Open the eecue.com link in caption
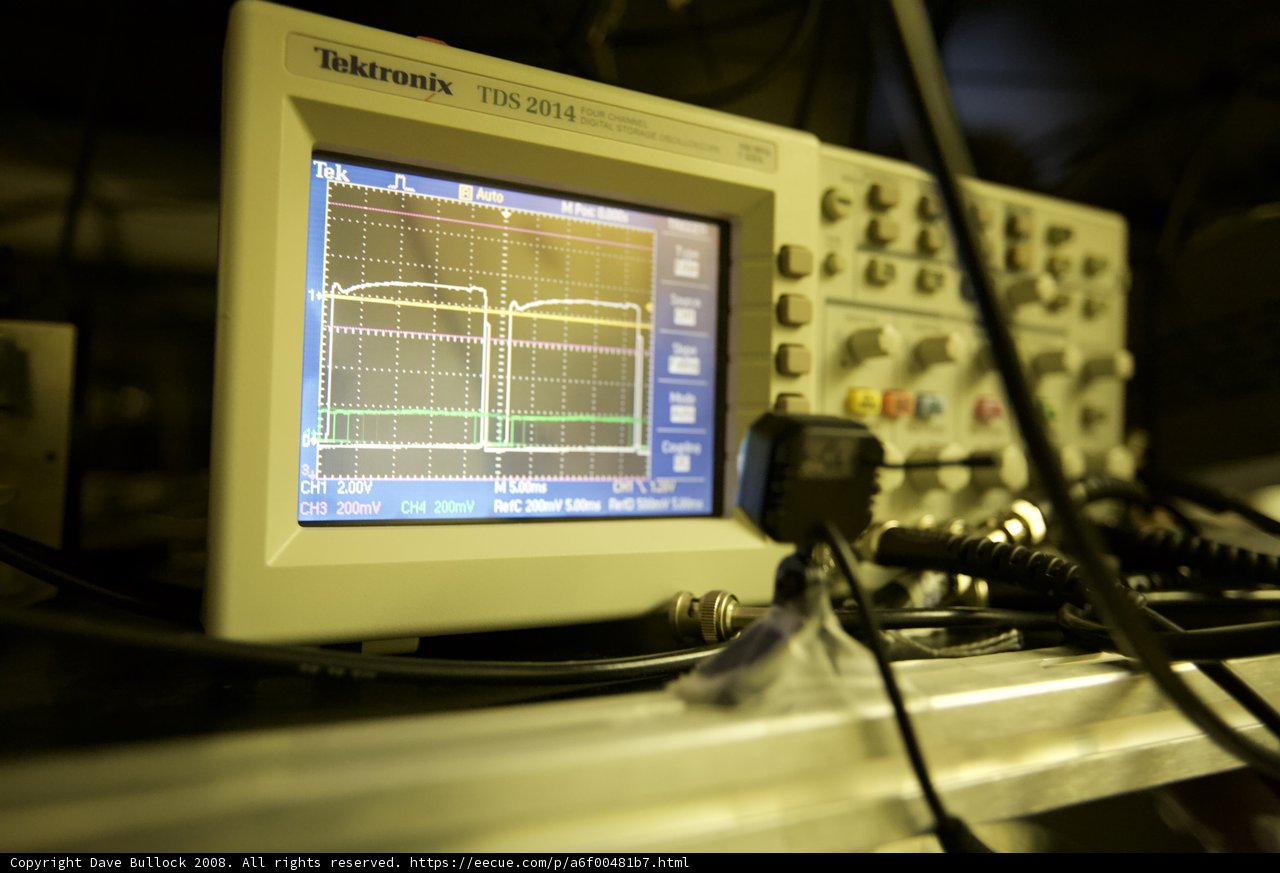The width and height of the screenshot is (1280, 873). click(x=549, y=862)
